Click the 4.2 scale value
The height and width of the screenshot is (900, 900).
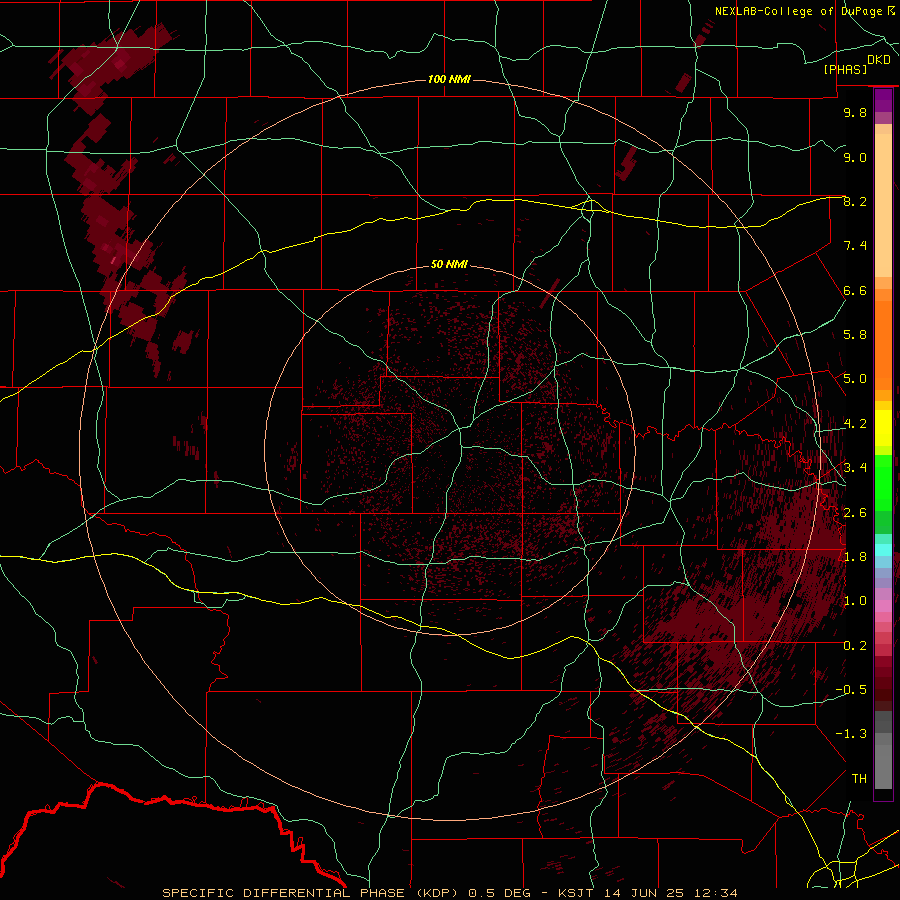click(x=855, y=424)
